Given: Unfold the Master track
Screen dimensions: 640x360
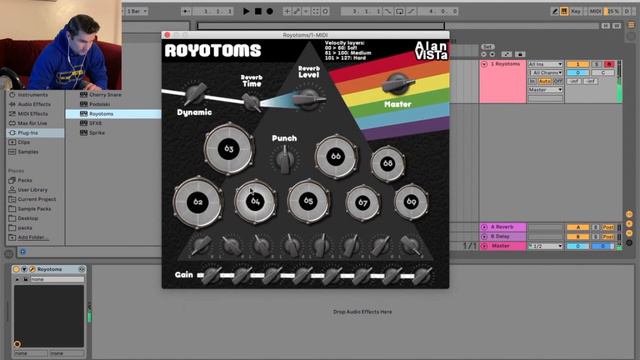Looking at the screenshot, I should tap(484, 246).
